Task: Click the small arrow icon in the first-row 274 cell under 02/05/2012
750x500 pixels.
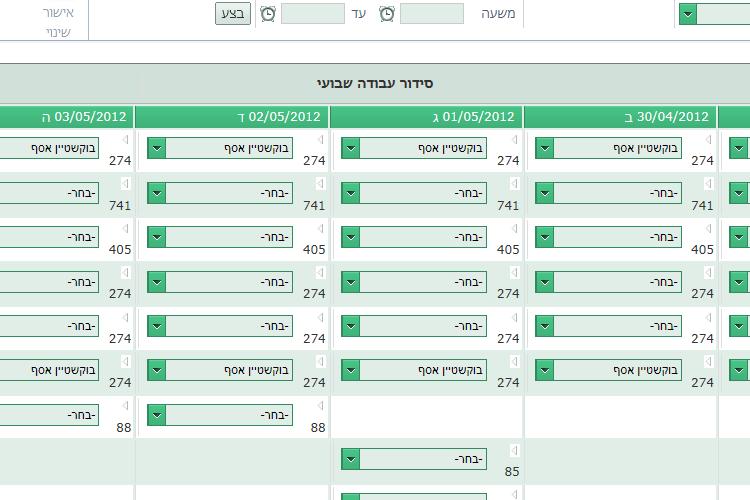Action: point(320,139)
